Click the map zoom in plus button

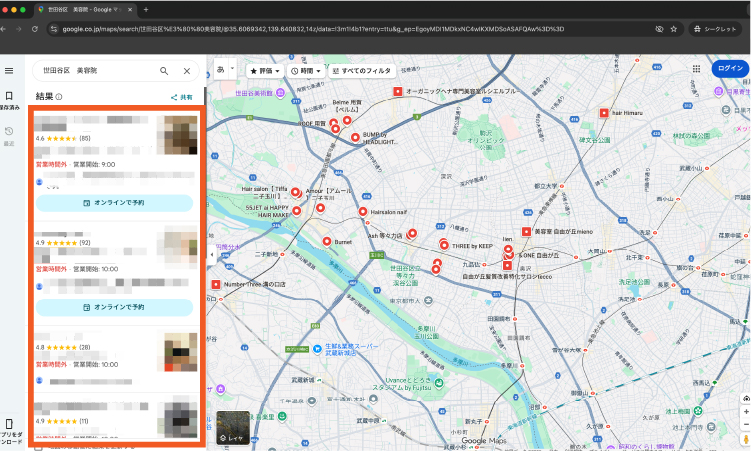click(x=745, y=411)
